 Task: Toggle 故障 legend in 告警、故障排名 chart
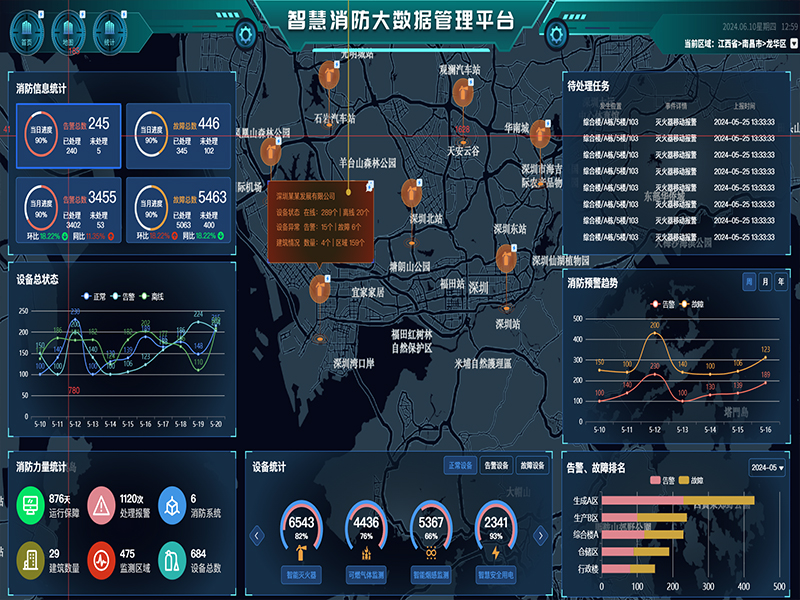point(691,480)
